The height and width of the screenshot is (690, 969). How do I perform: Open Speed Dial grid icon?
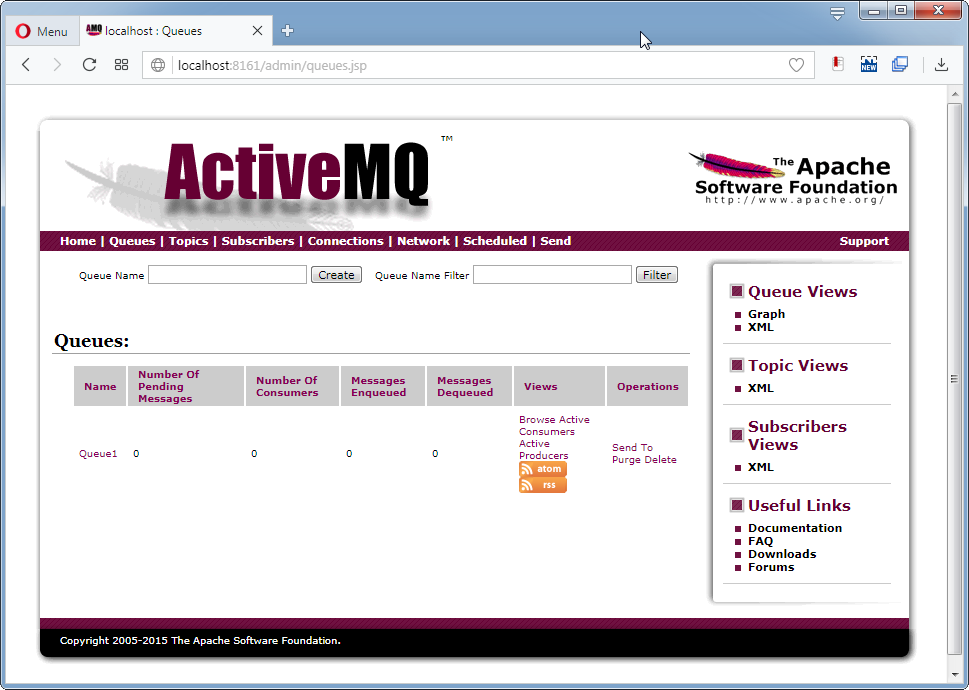coord(122,65)
